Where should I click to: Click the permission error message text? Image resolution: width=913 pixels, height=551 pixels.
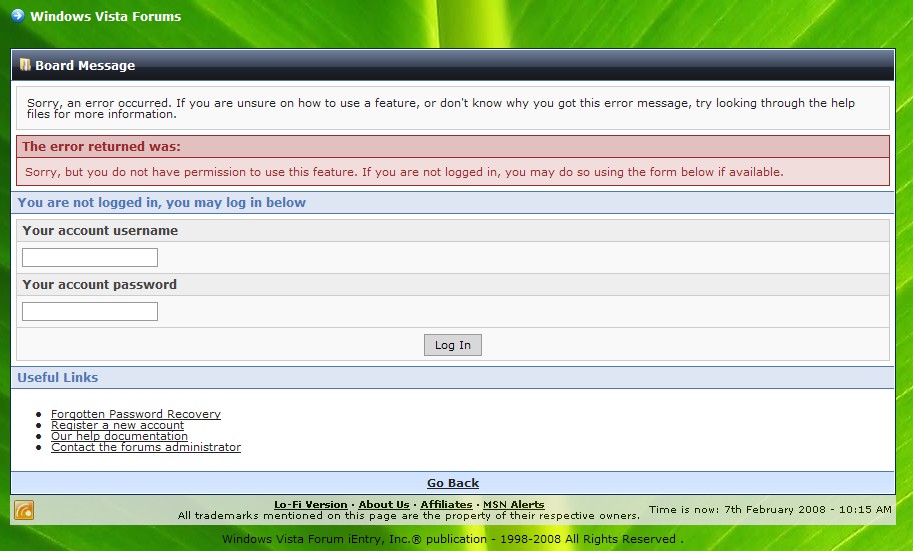[404, 172]
